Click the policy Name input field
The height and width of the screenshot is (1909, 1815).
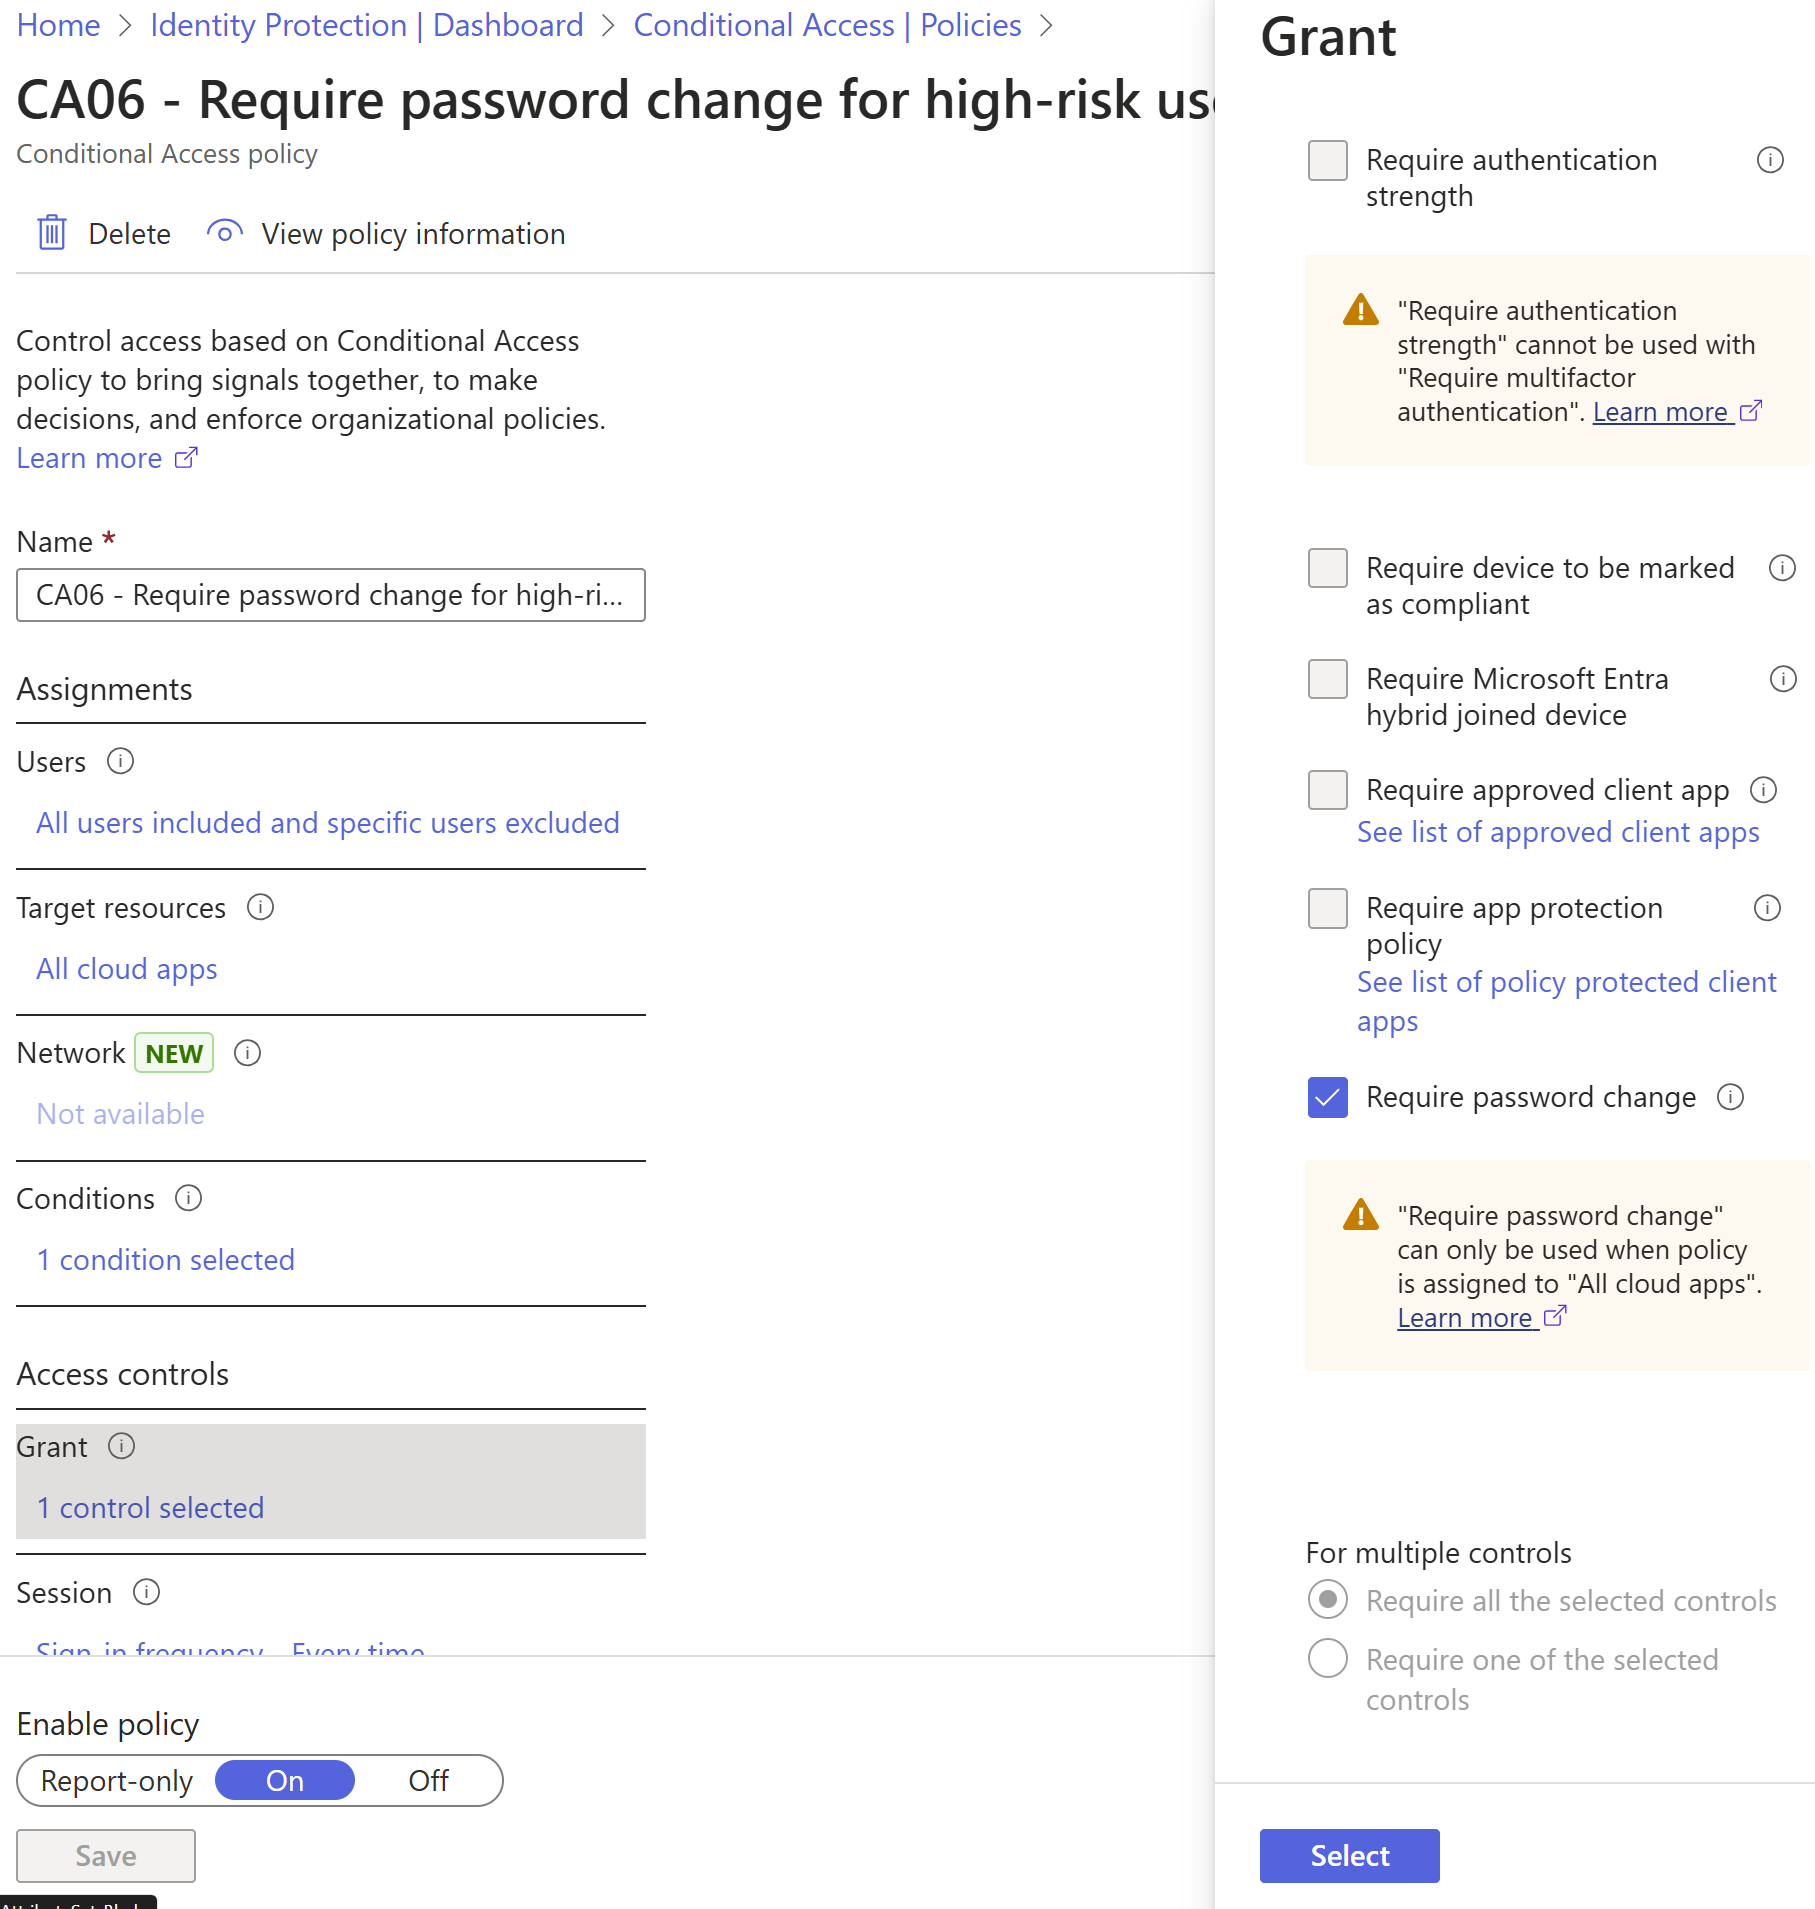(x=331, y=595)
